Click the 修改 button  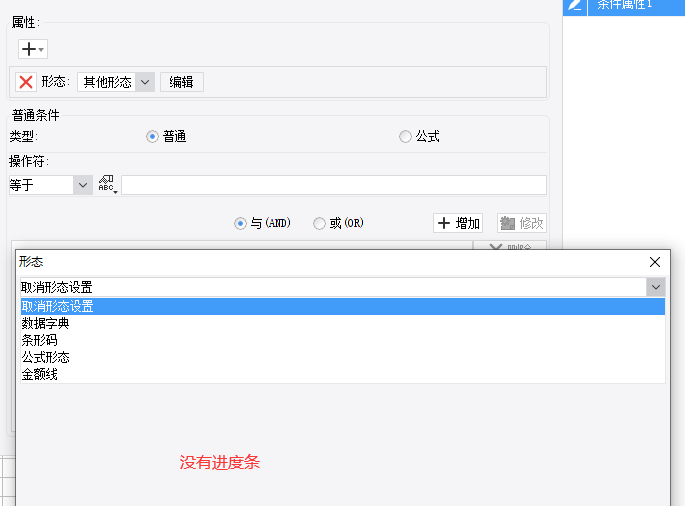pyautogui.click(x=522, y=223)
